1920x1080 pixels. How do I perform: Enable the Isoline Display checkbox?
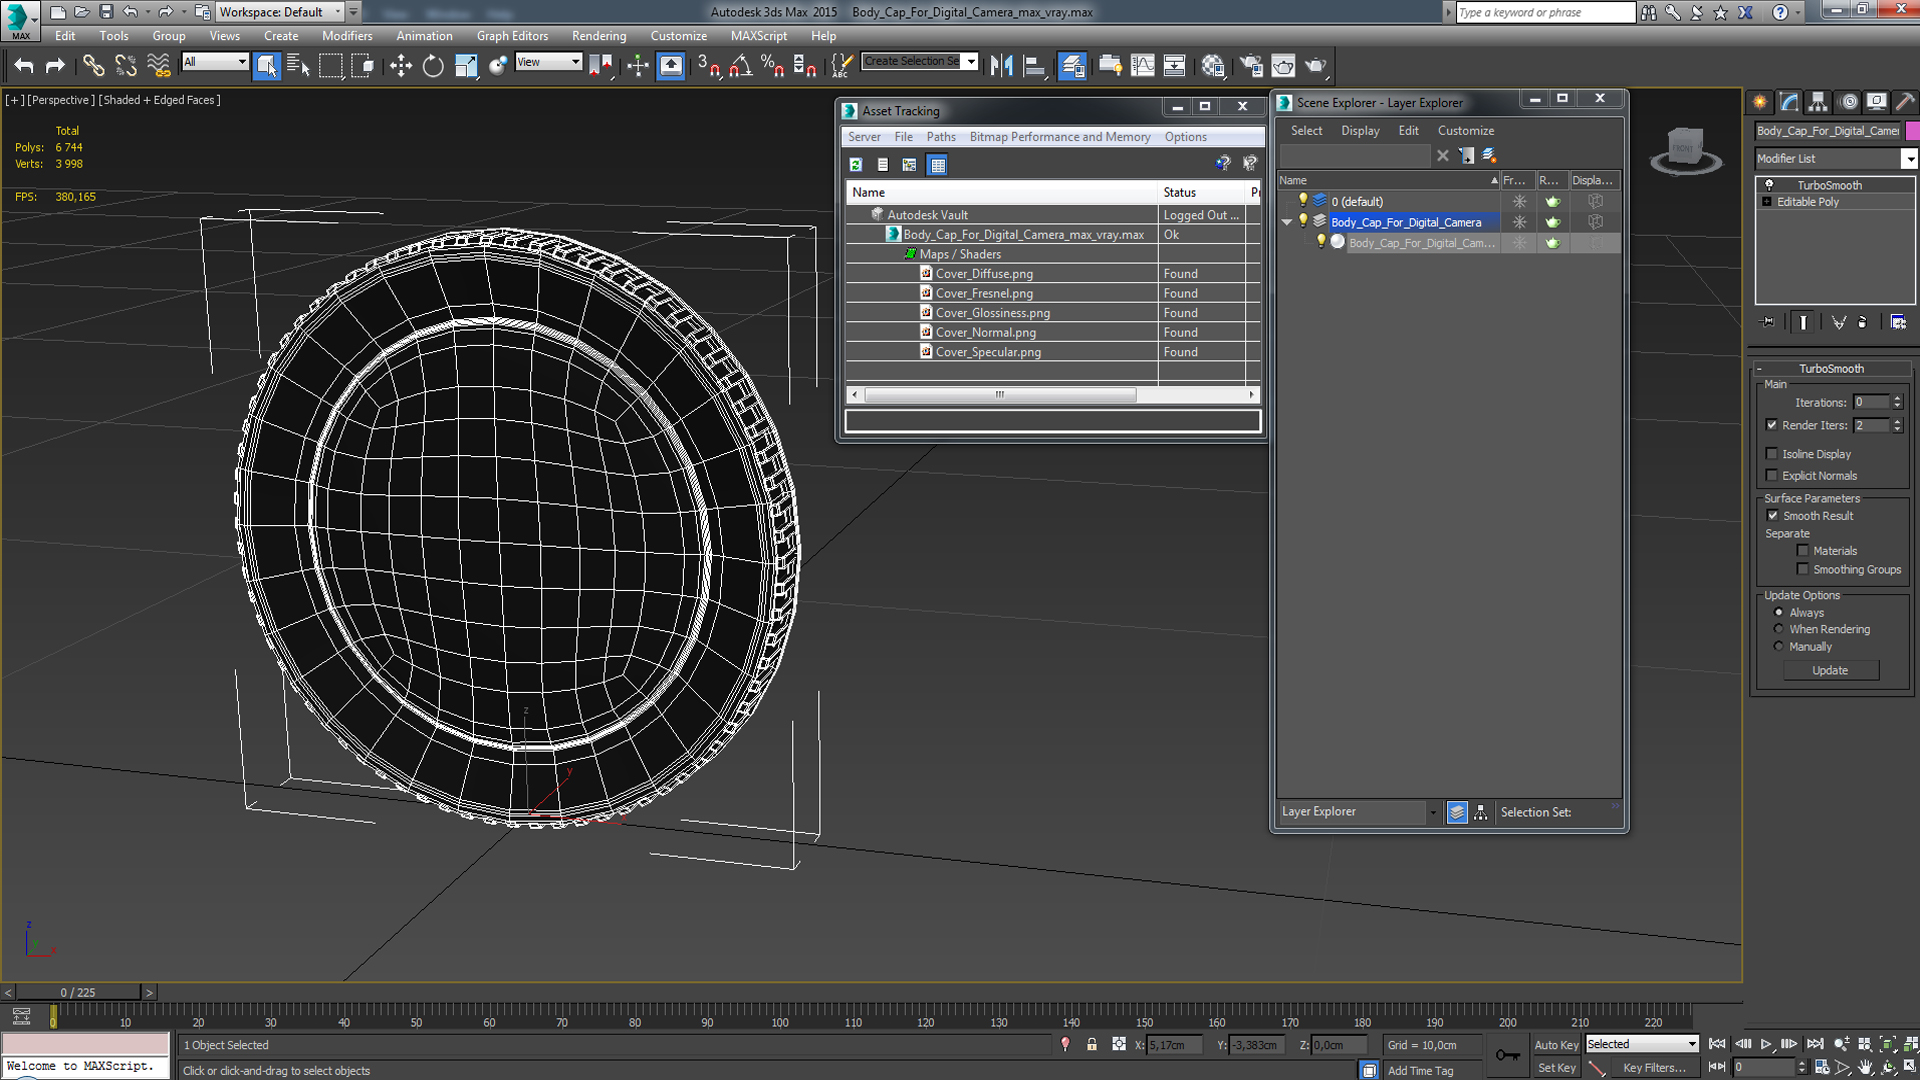[x=1773, y=454]
